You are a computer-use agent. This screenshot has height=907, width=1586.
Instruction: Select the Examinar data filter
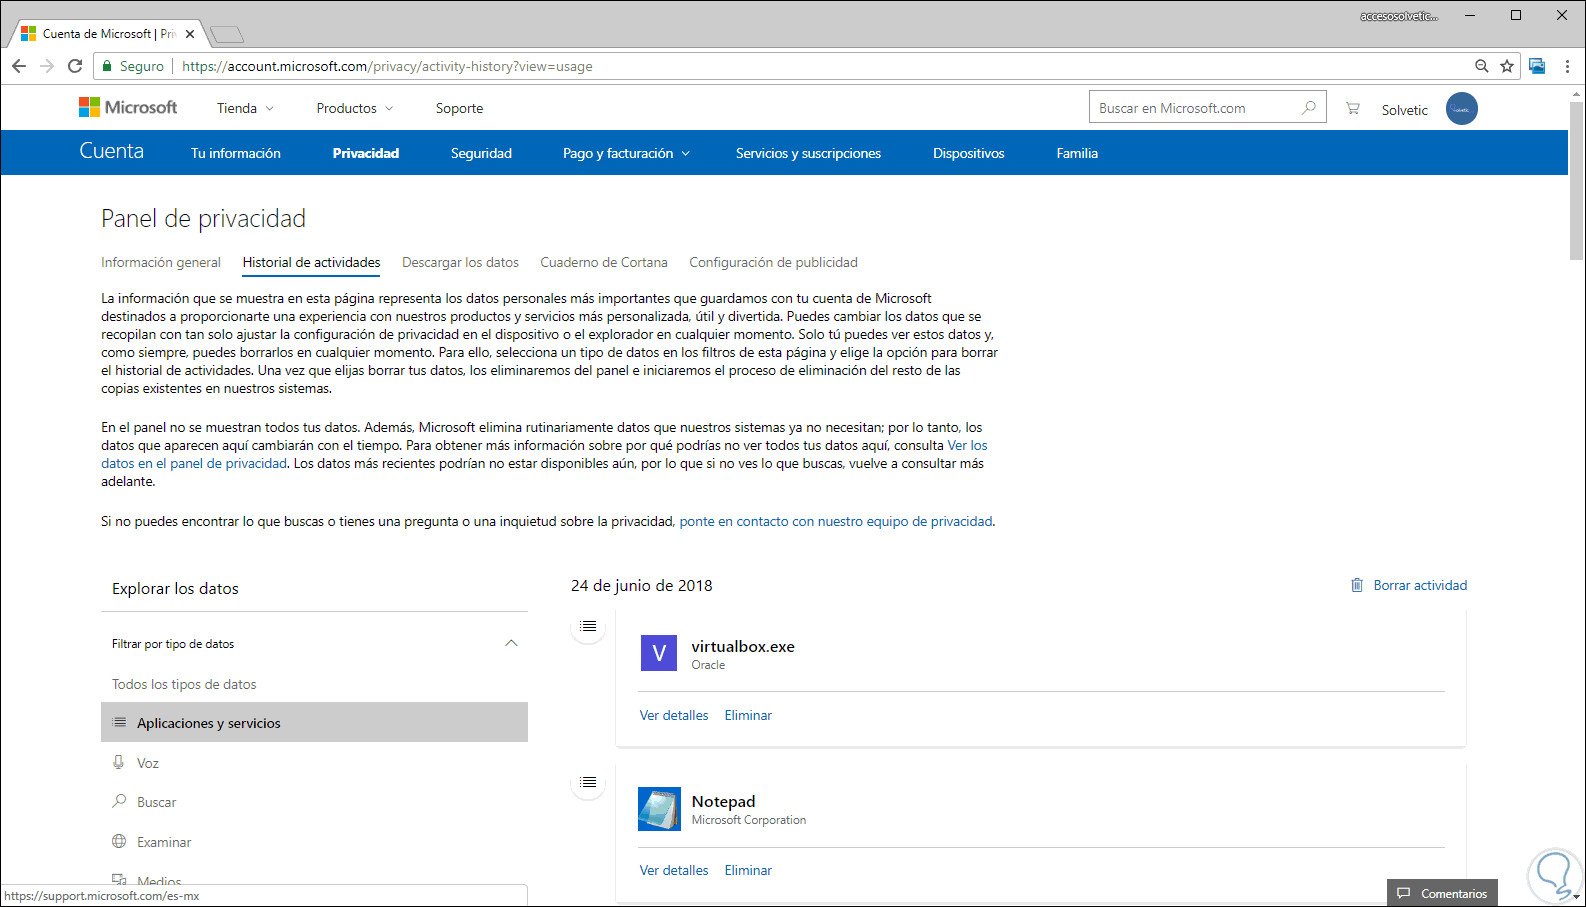coord(164,842)
